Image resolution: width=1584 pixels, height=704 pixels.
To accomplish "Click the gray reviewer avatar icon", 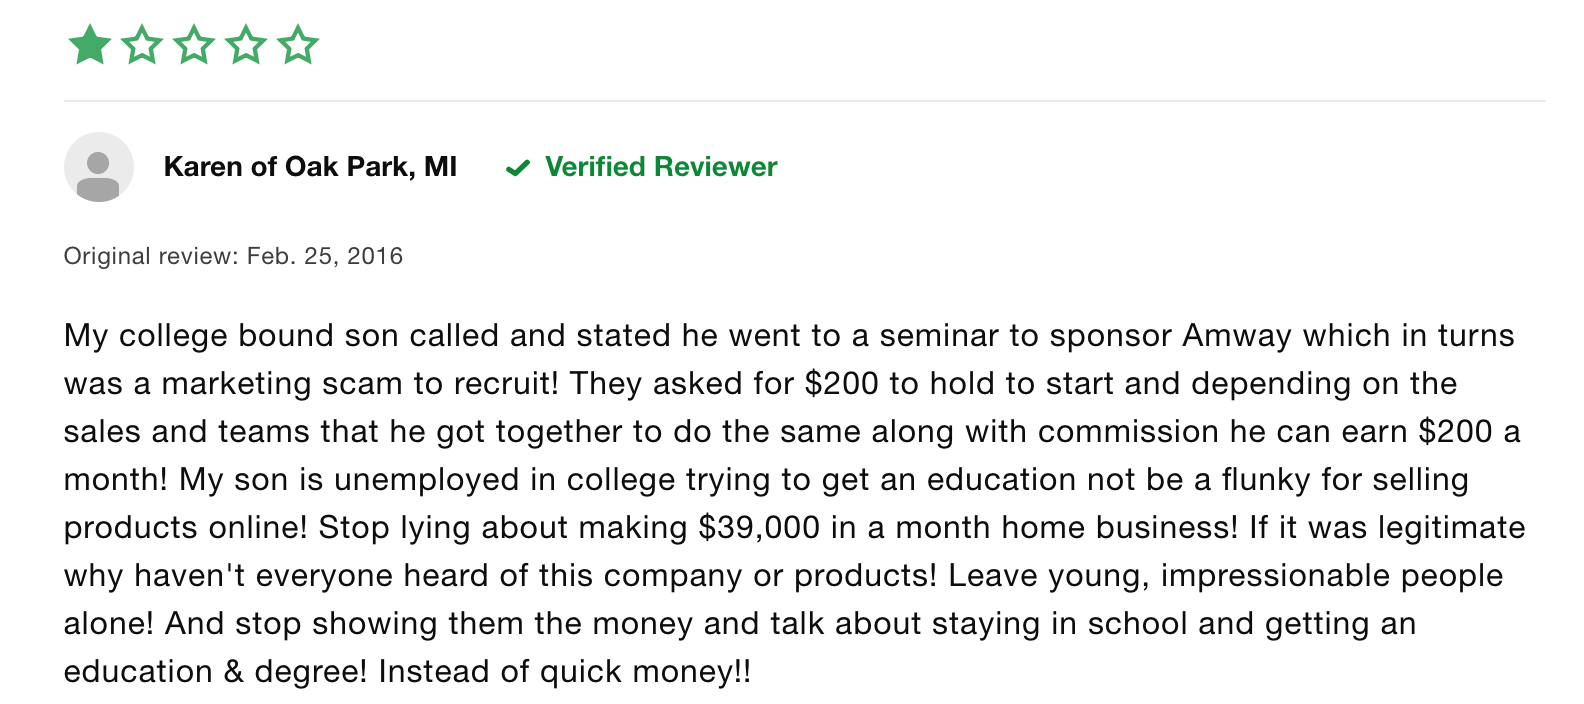I will coord(99,167).
